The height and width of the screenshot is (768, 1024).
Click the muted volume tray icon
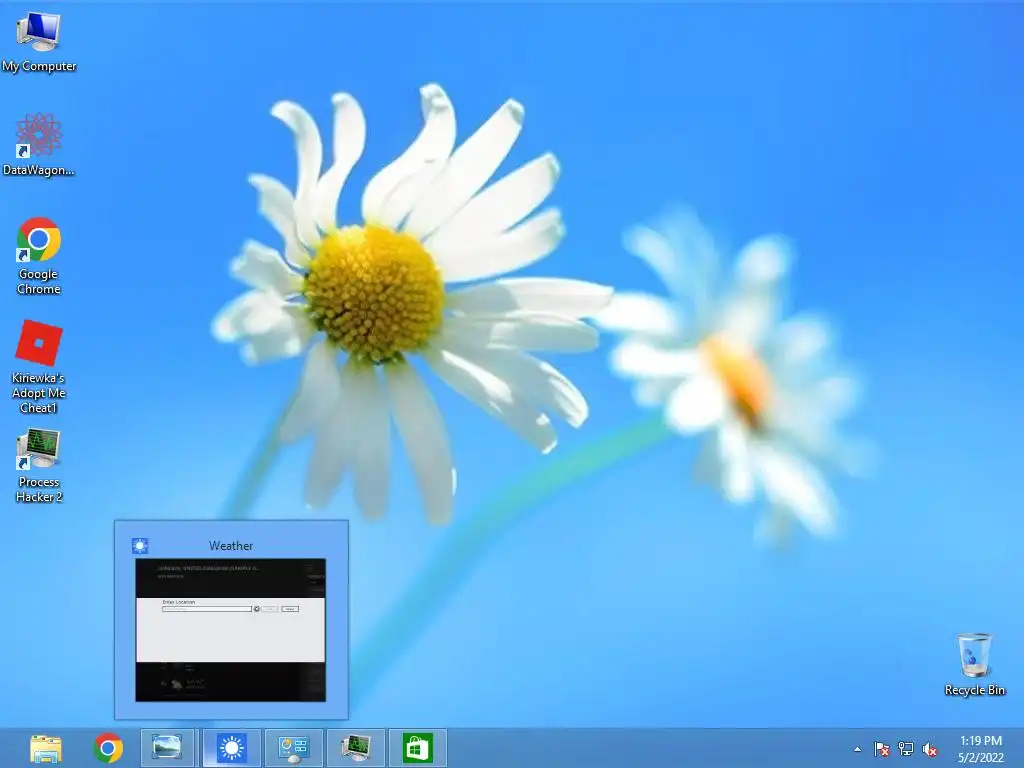(929, 749)
